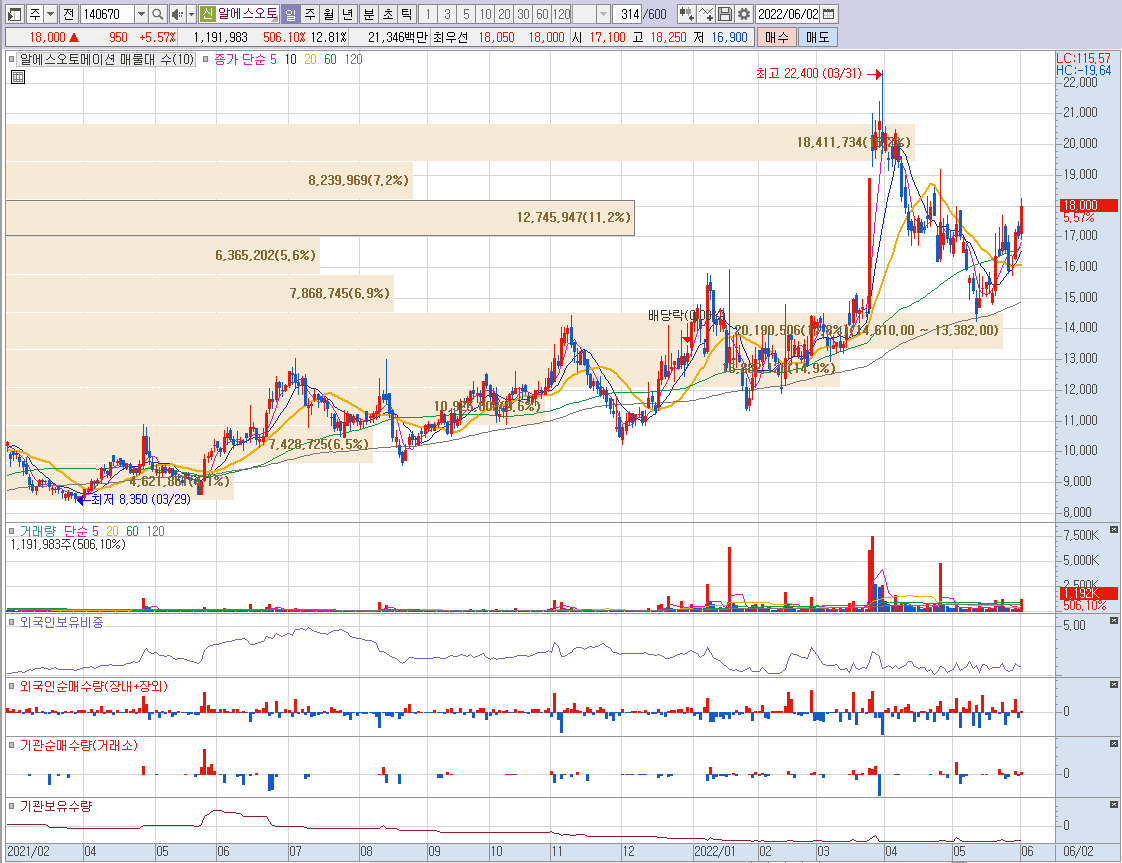Viewport: 1122px width, 863px height.
Task: Click the panel layout icon at toolbar start
Action: tap(15, 14)
